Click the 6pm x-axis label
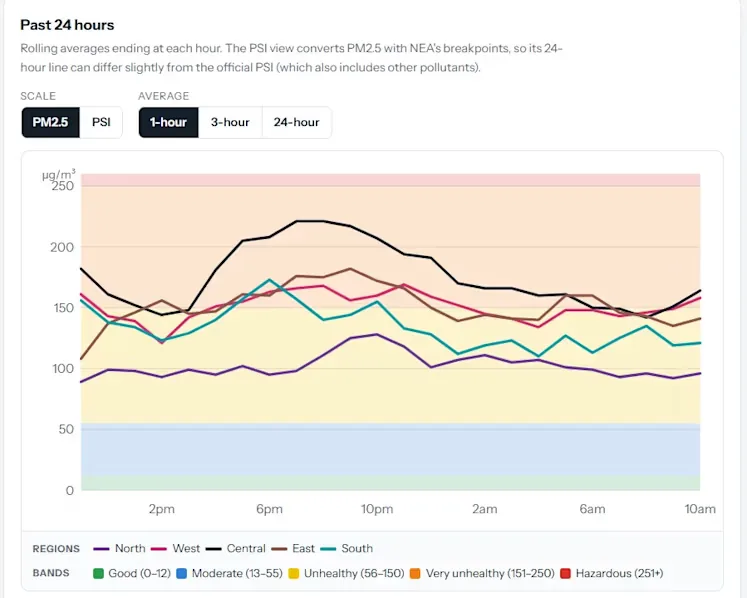Image resolution: width=747 pixels, height=598 pixels. click(x=269, y=509)
